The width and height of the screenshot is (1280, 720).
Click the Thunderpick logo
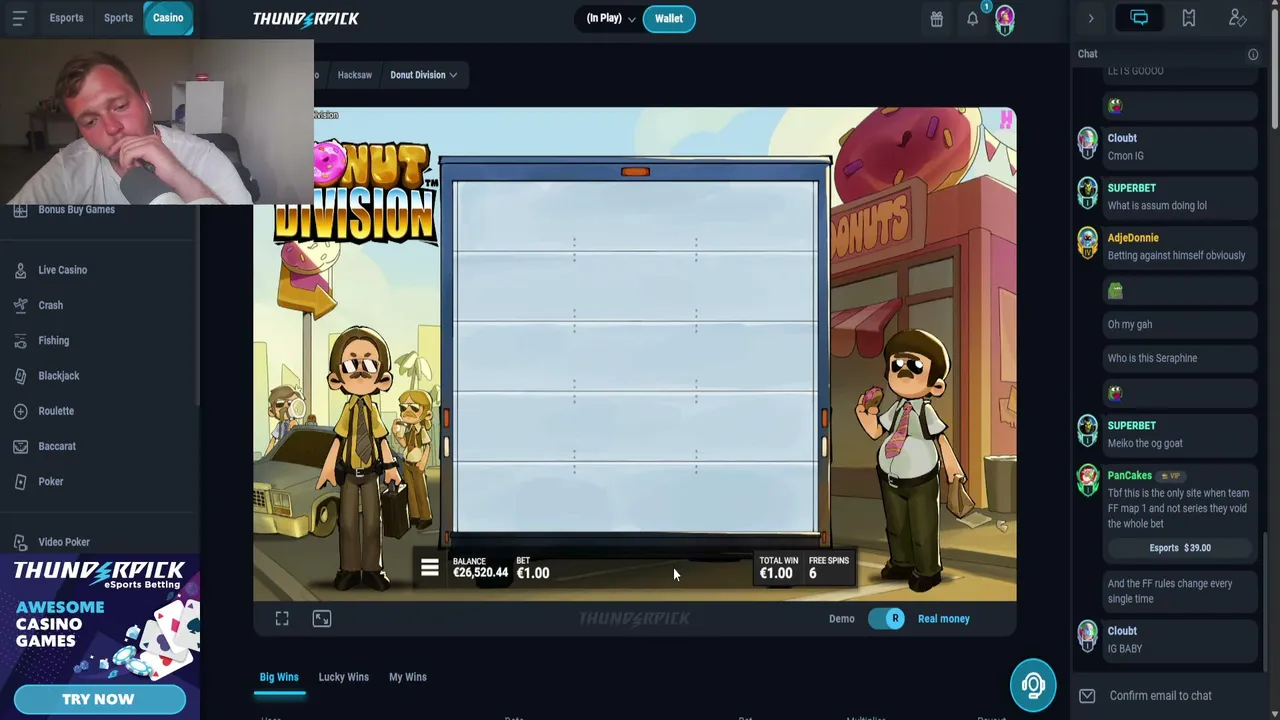tap(306, 18)
